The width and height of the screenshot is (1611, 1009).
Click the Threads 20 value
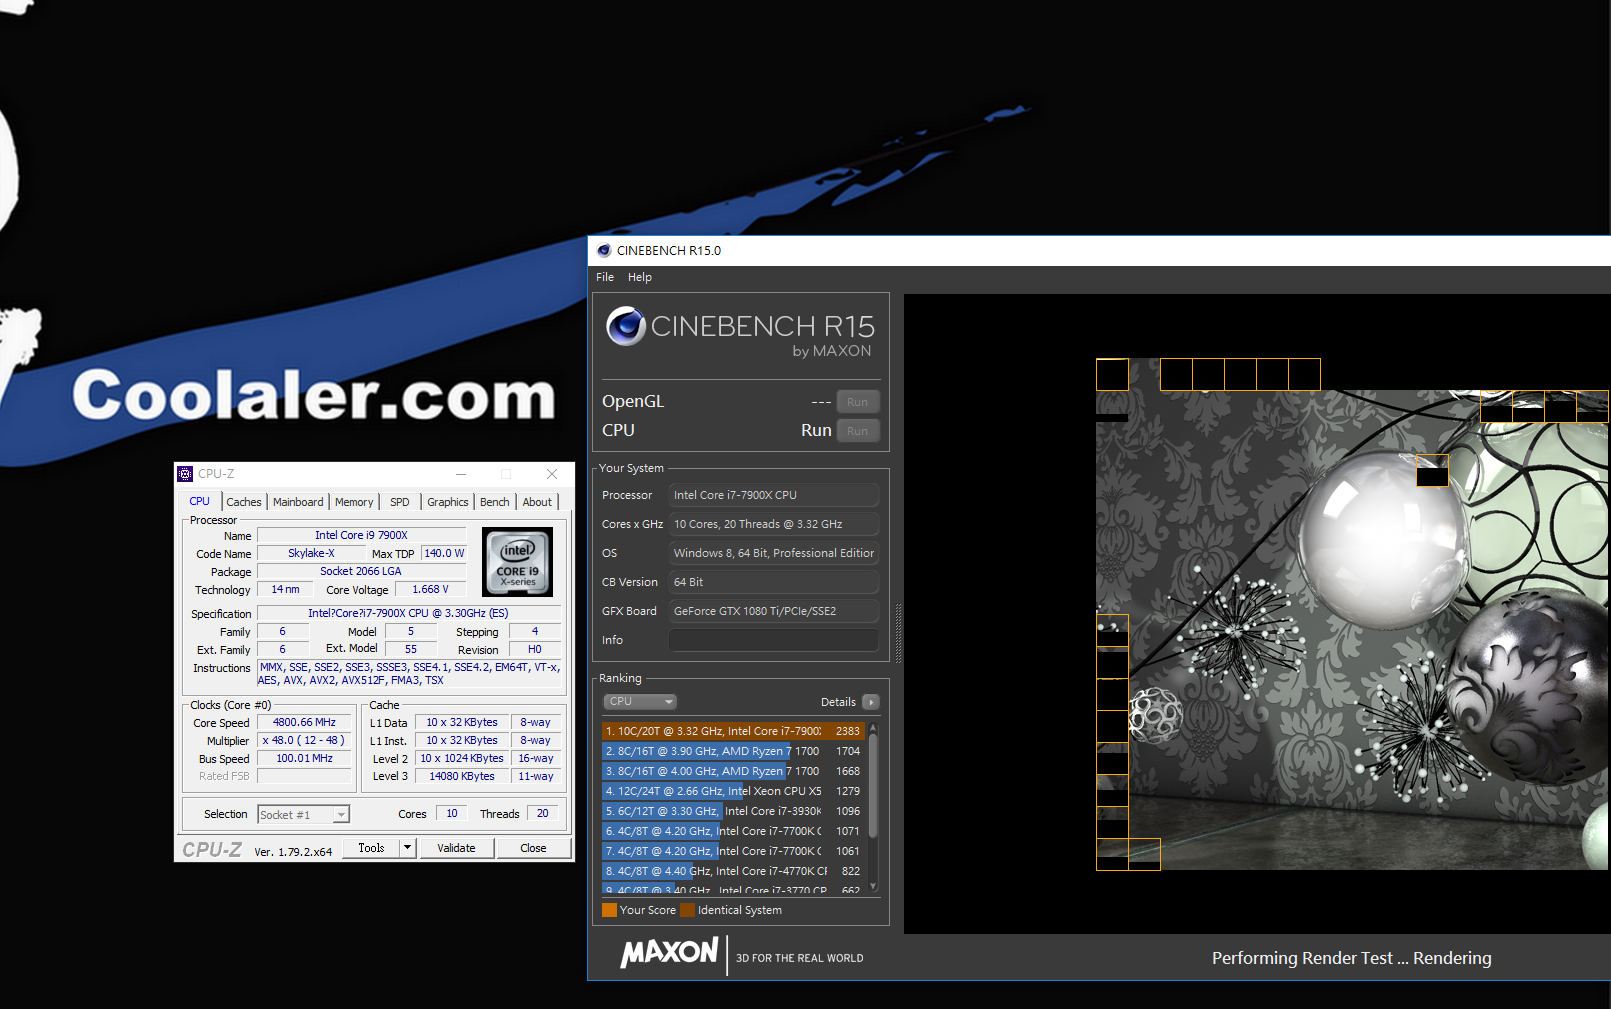point(543,813)
